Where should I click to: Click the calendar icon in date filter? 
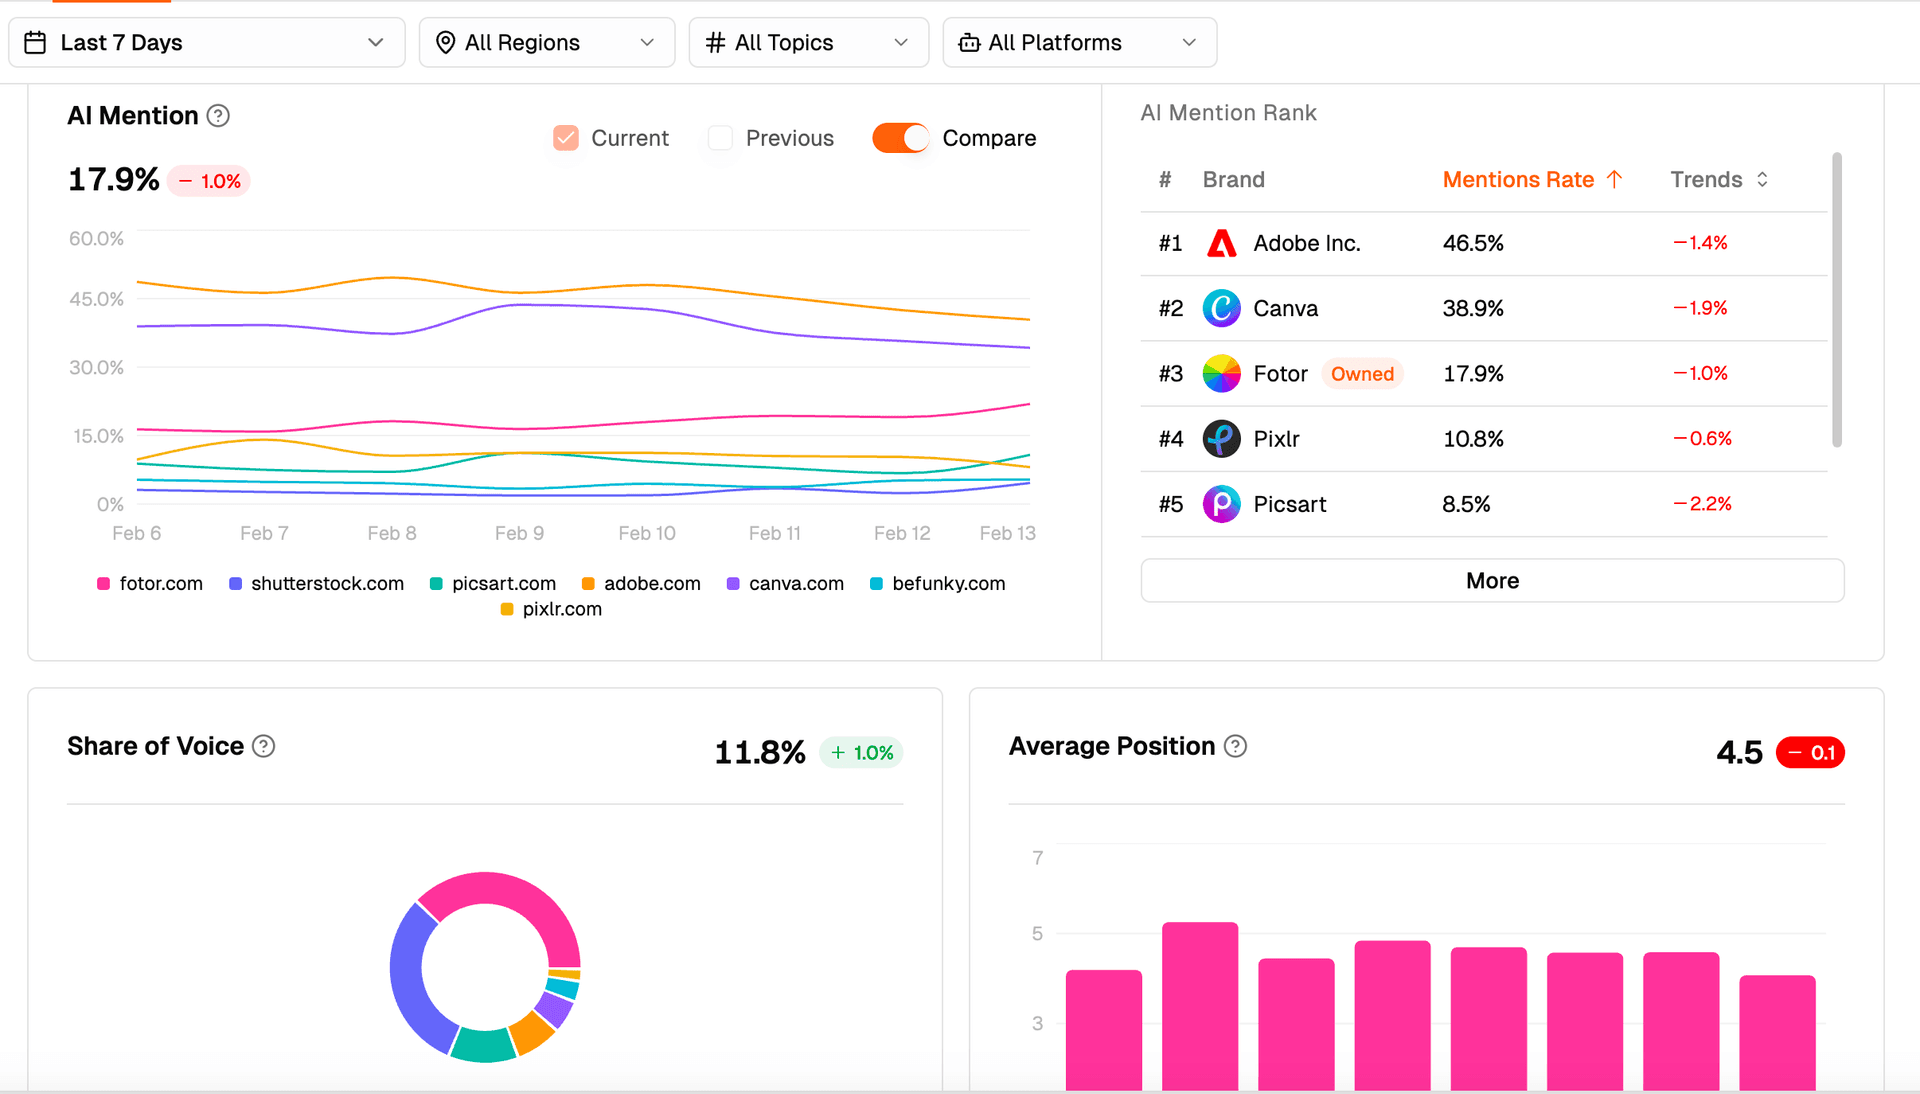click(x=35, y=42)
